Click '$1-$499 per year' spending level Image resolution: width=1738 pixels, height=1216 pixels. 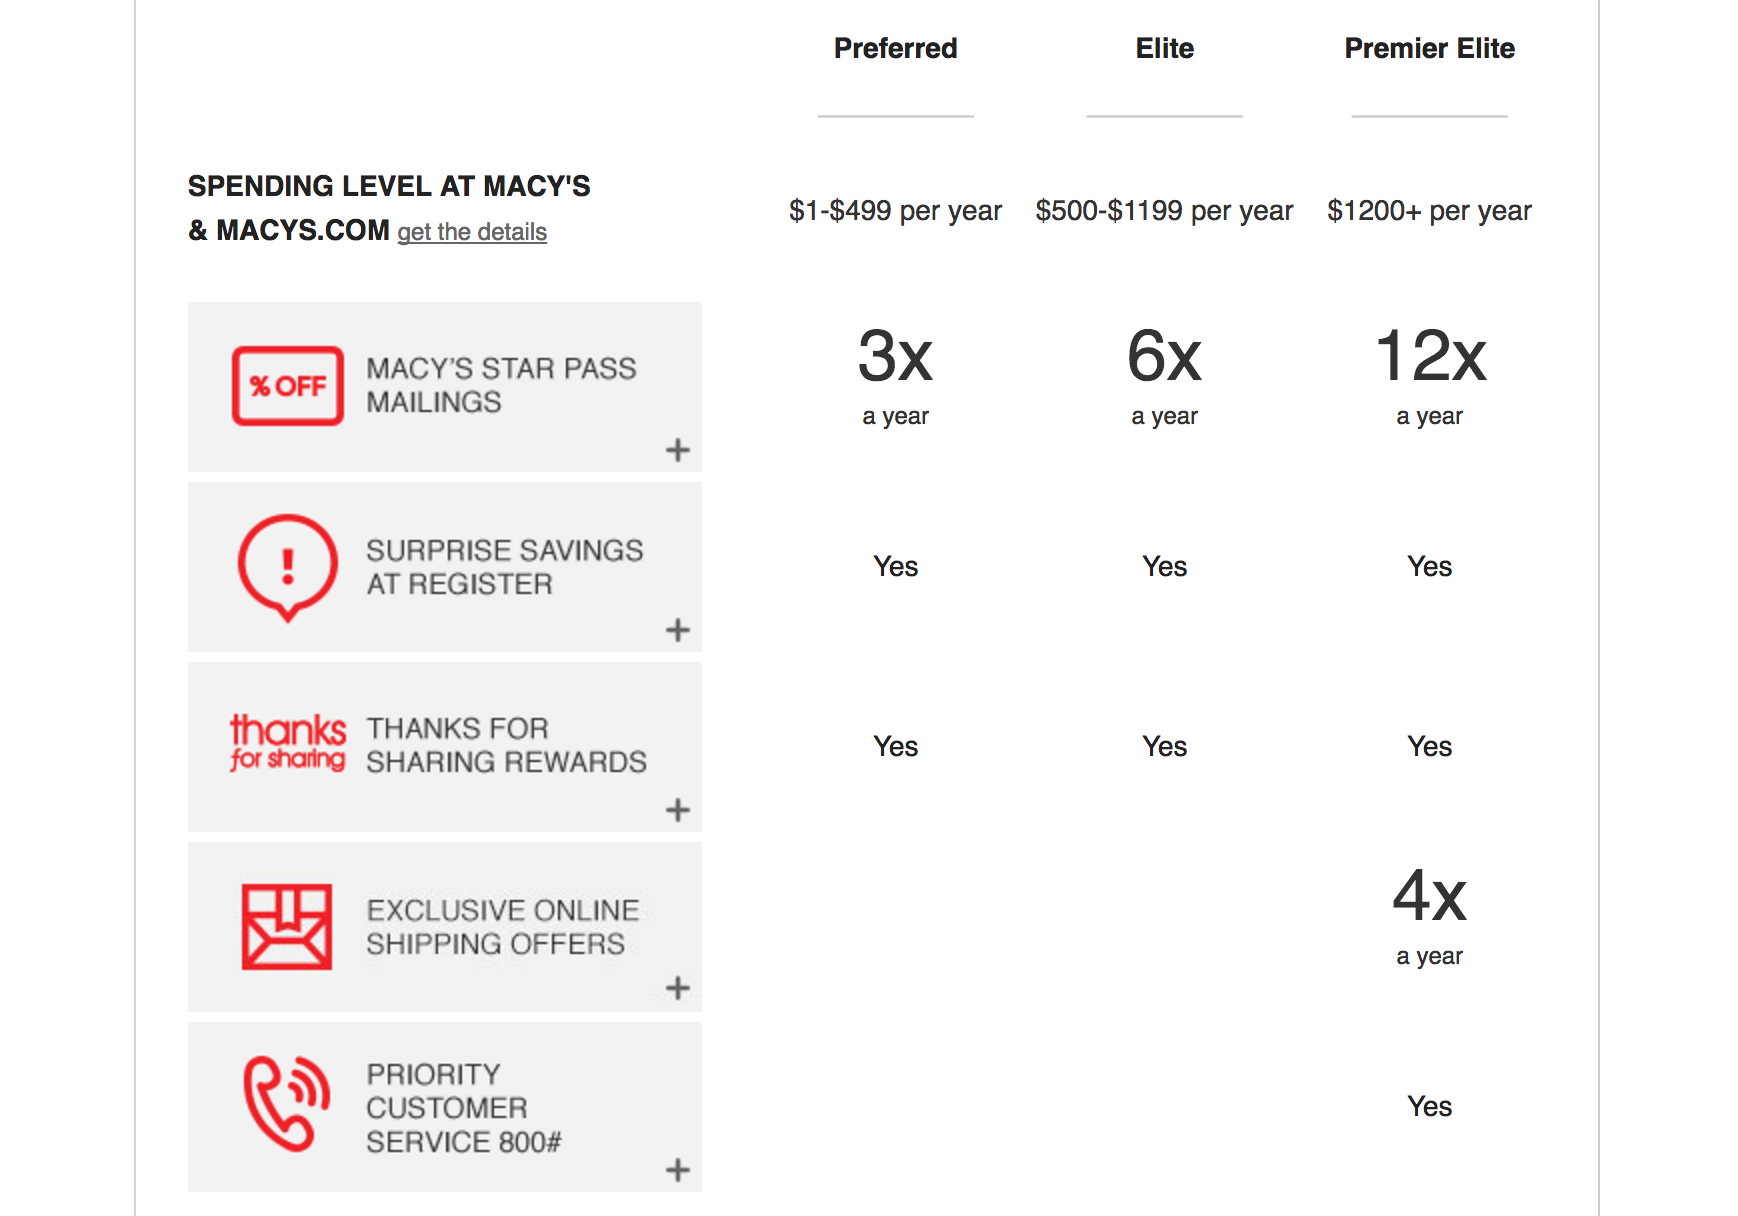(x=895, y=211)
